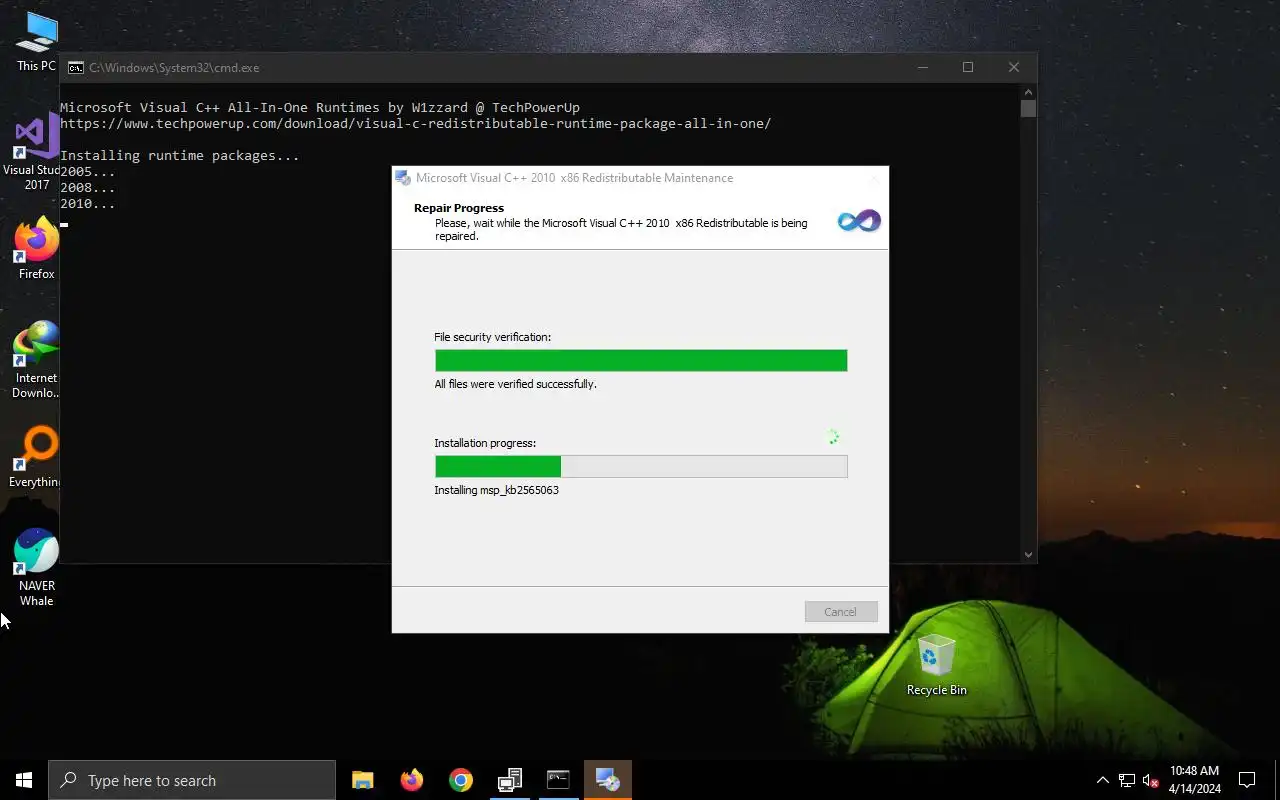
Task: Click the Installation progress bar
Action: [641, 466]
